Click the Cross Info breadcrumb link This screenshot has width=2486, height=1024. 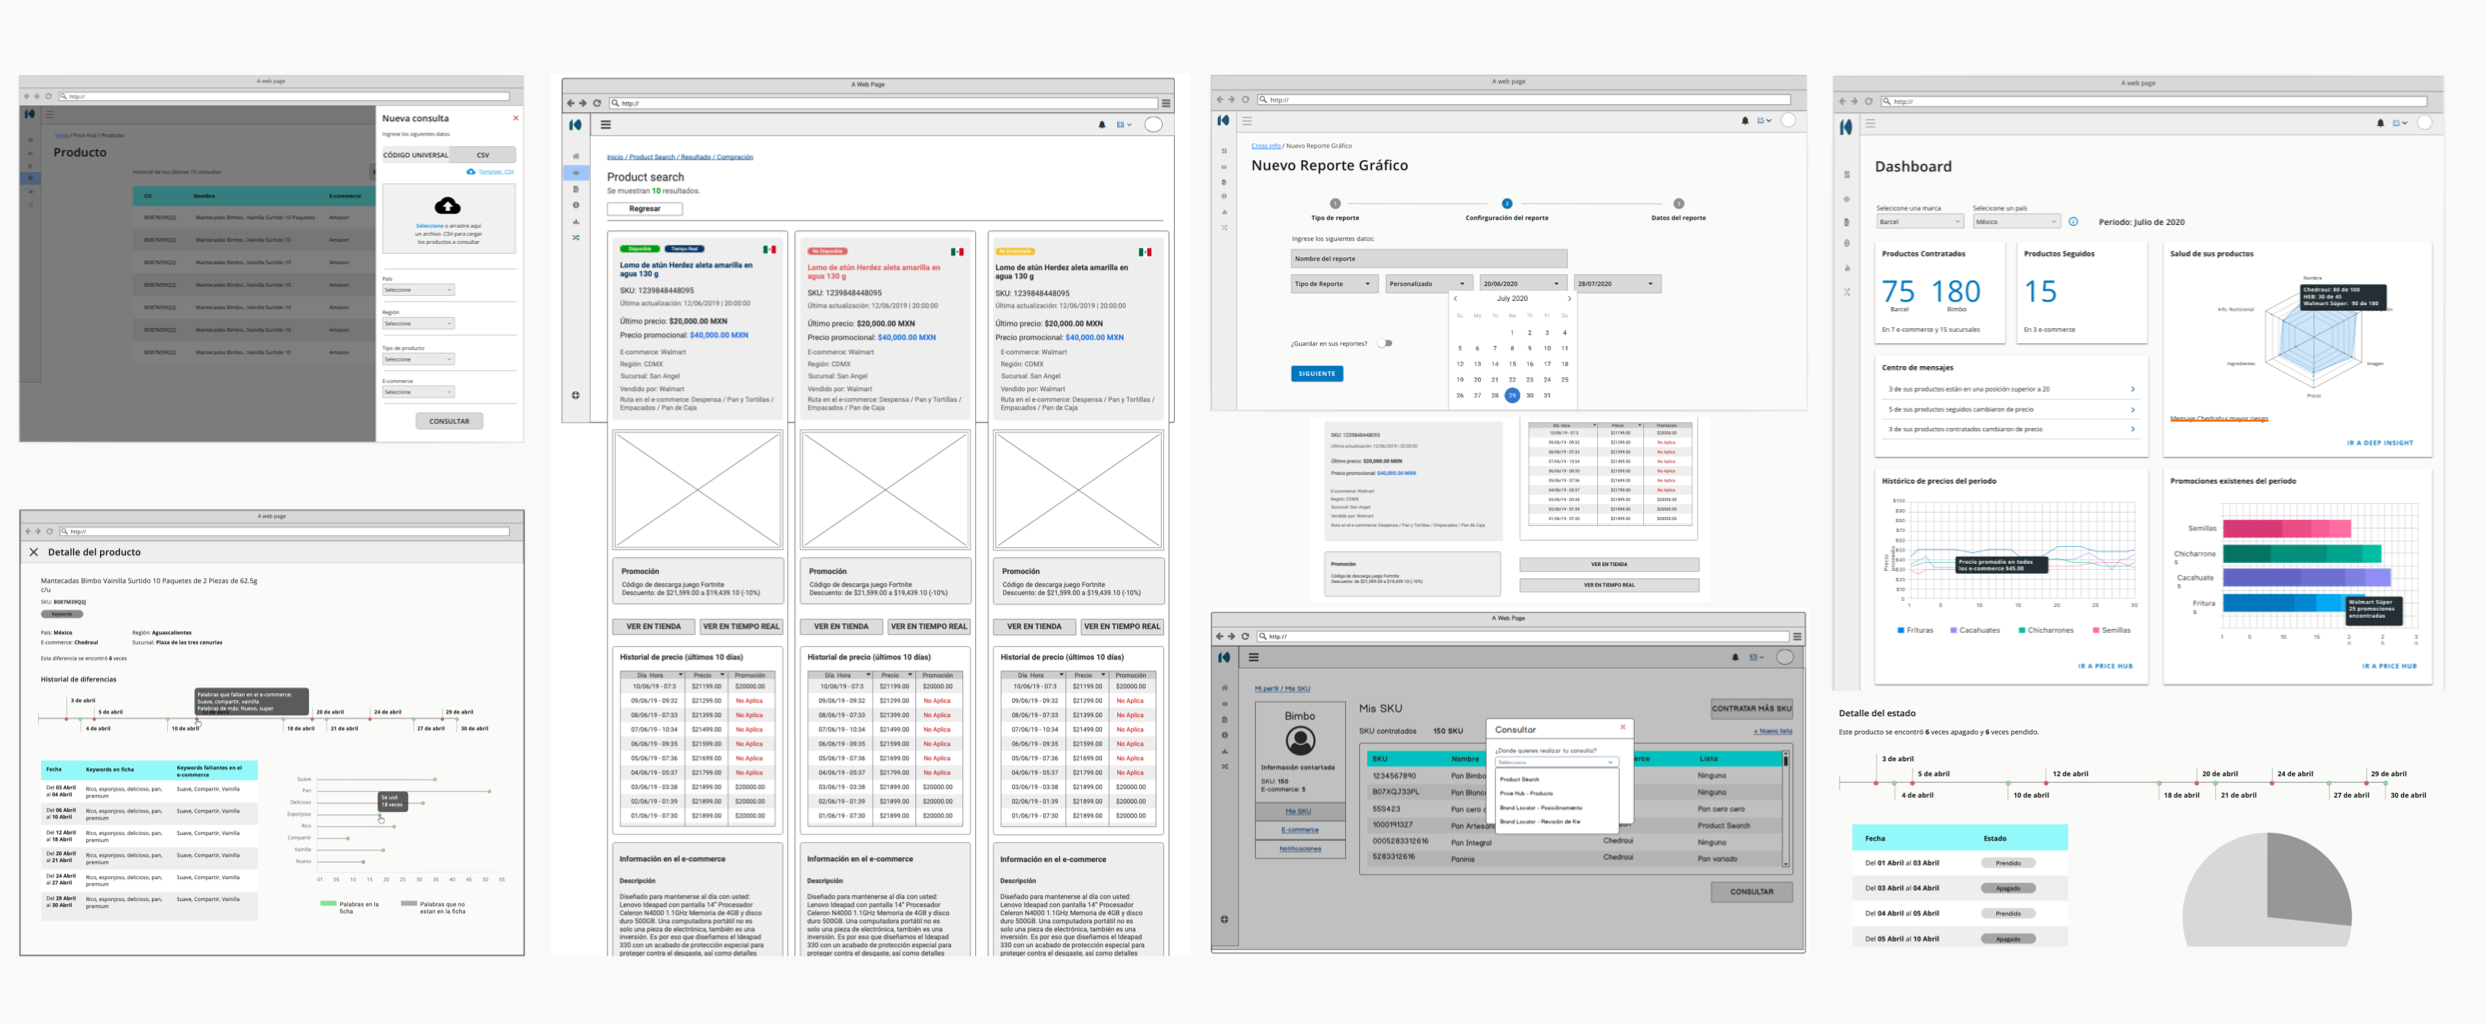pyautogui.click(x=1266, y=146)
